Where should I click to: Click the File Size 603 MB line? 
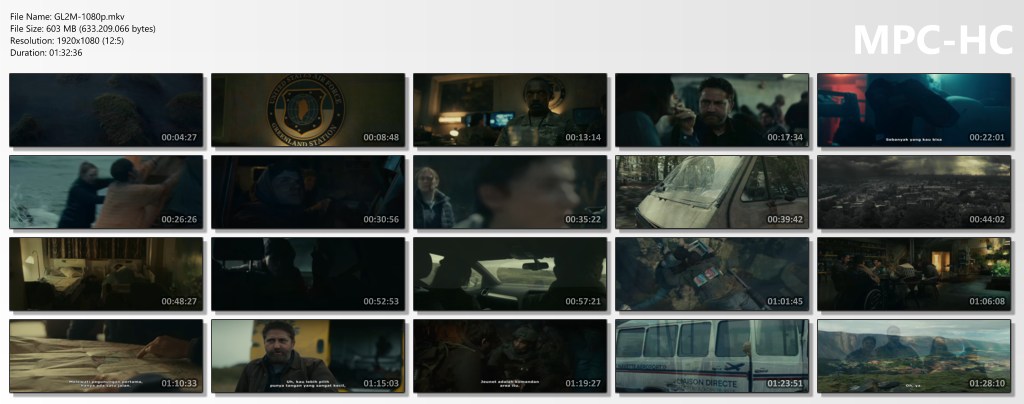click(82, 29)
